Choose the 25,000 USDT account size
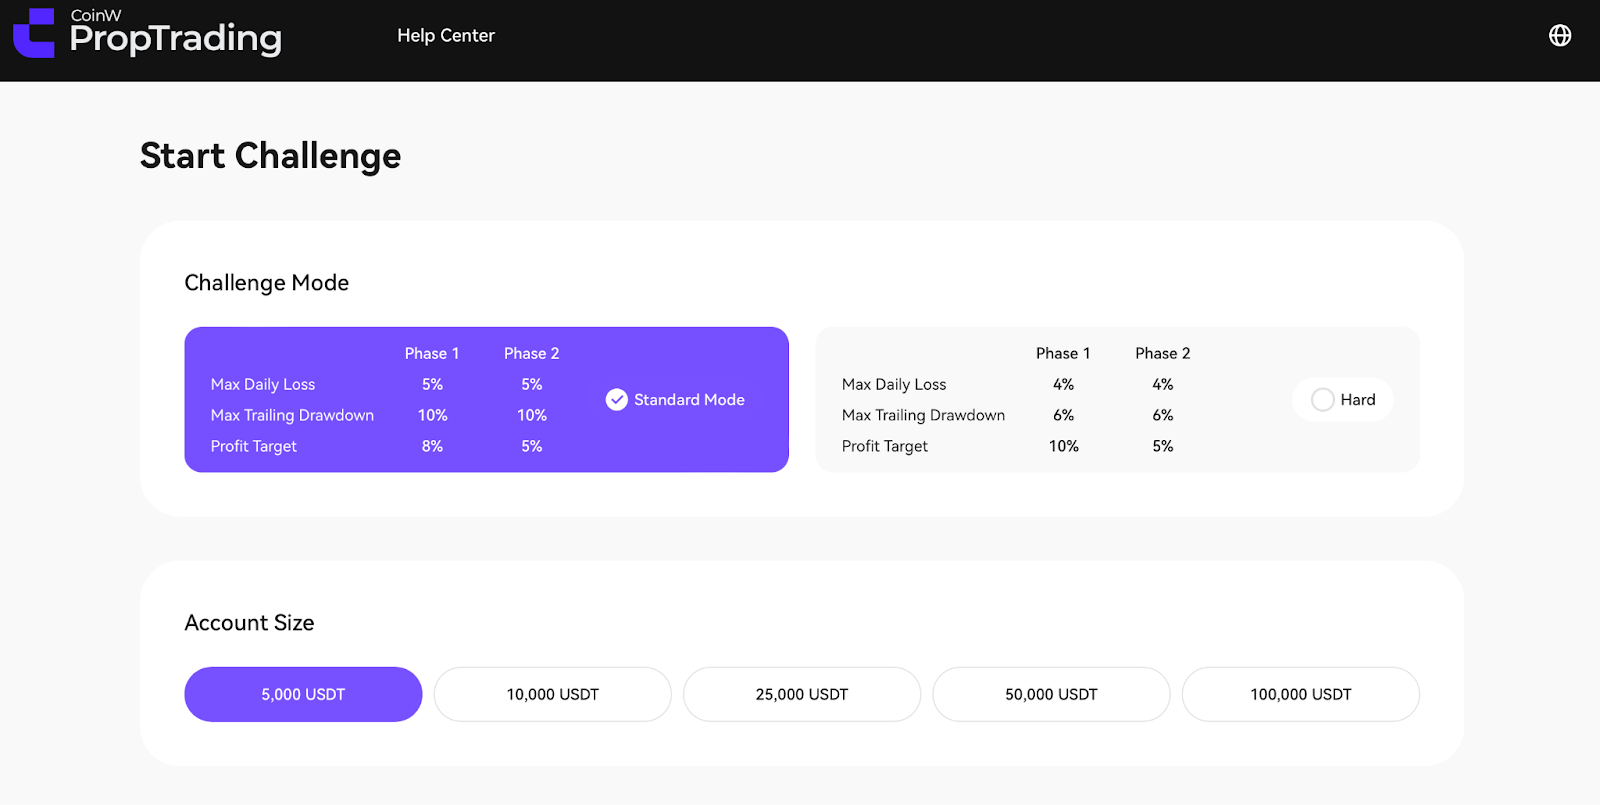 point(802,694)
